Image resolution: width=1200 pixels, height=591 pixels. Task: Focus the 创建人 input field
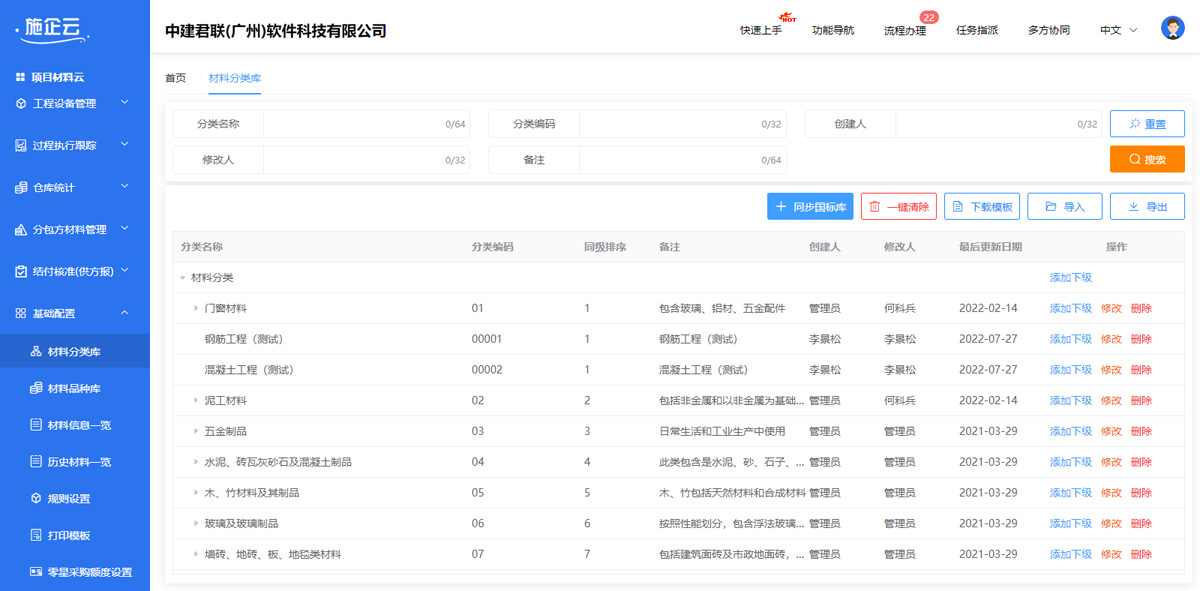pos(998,124)
